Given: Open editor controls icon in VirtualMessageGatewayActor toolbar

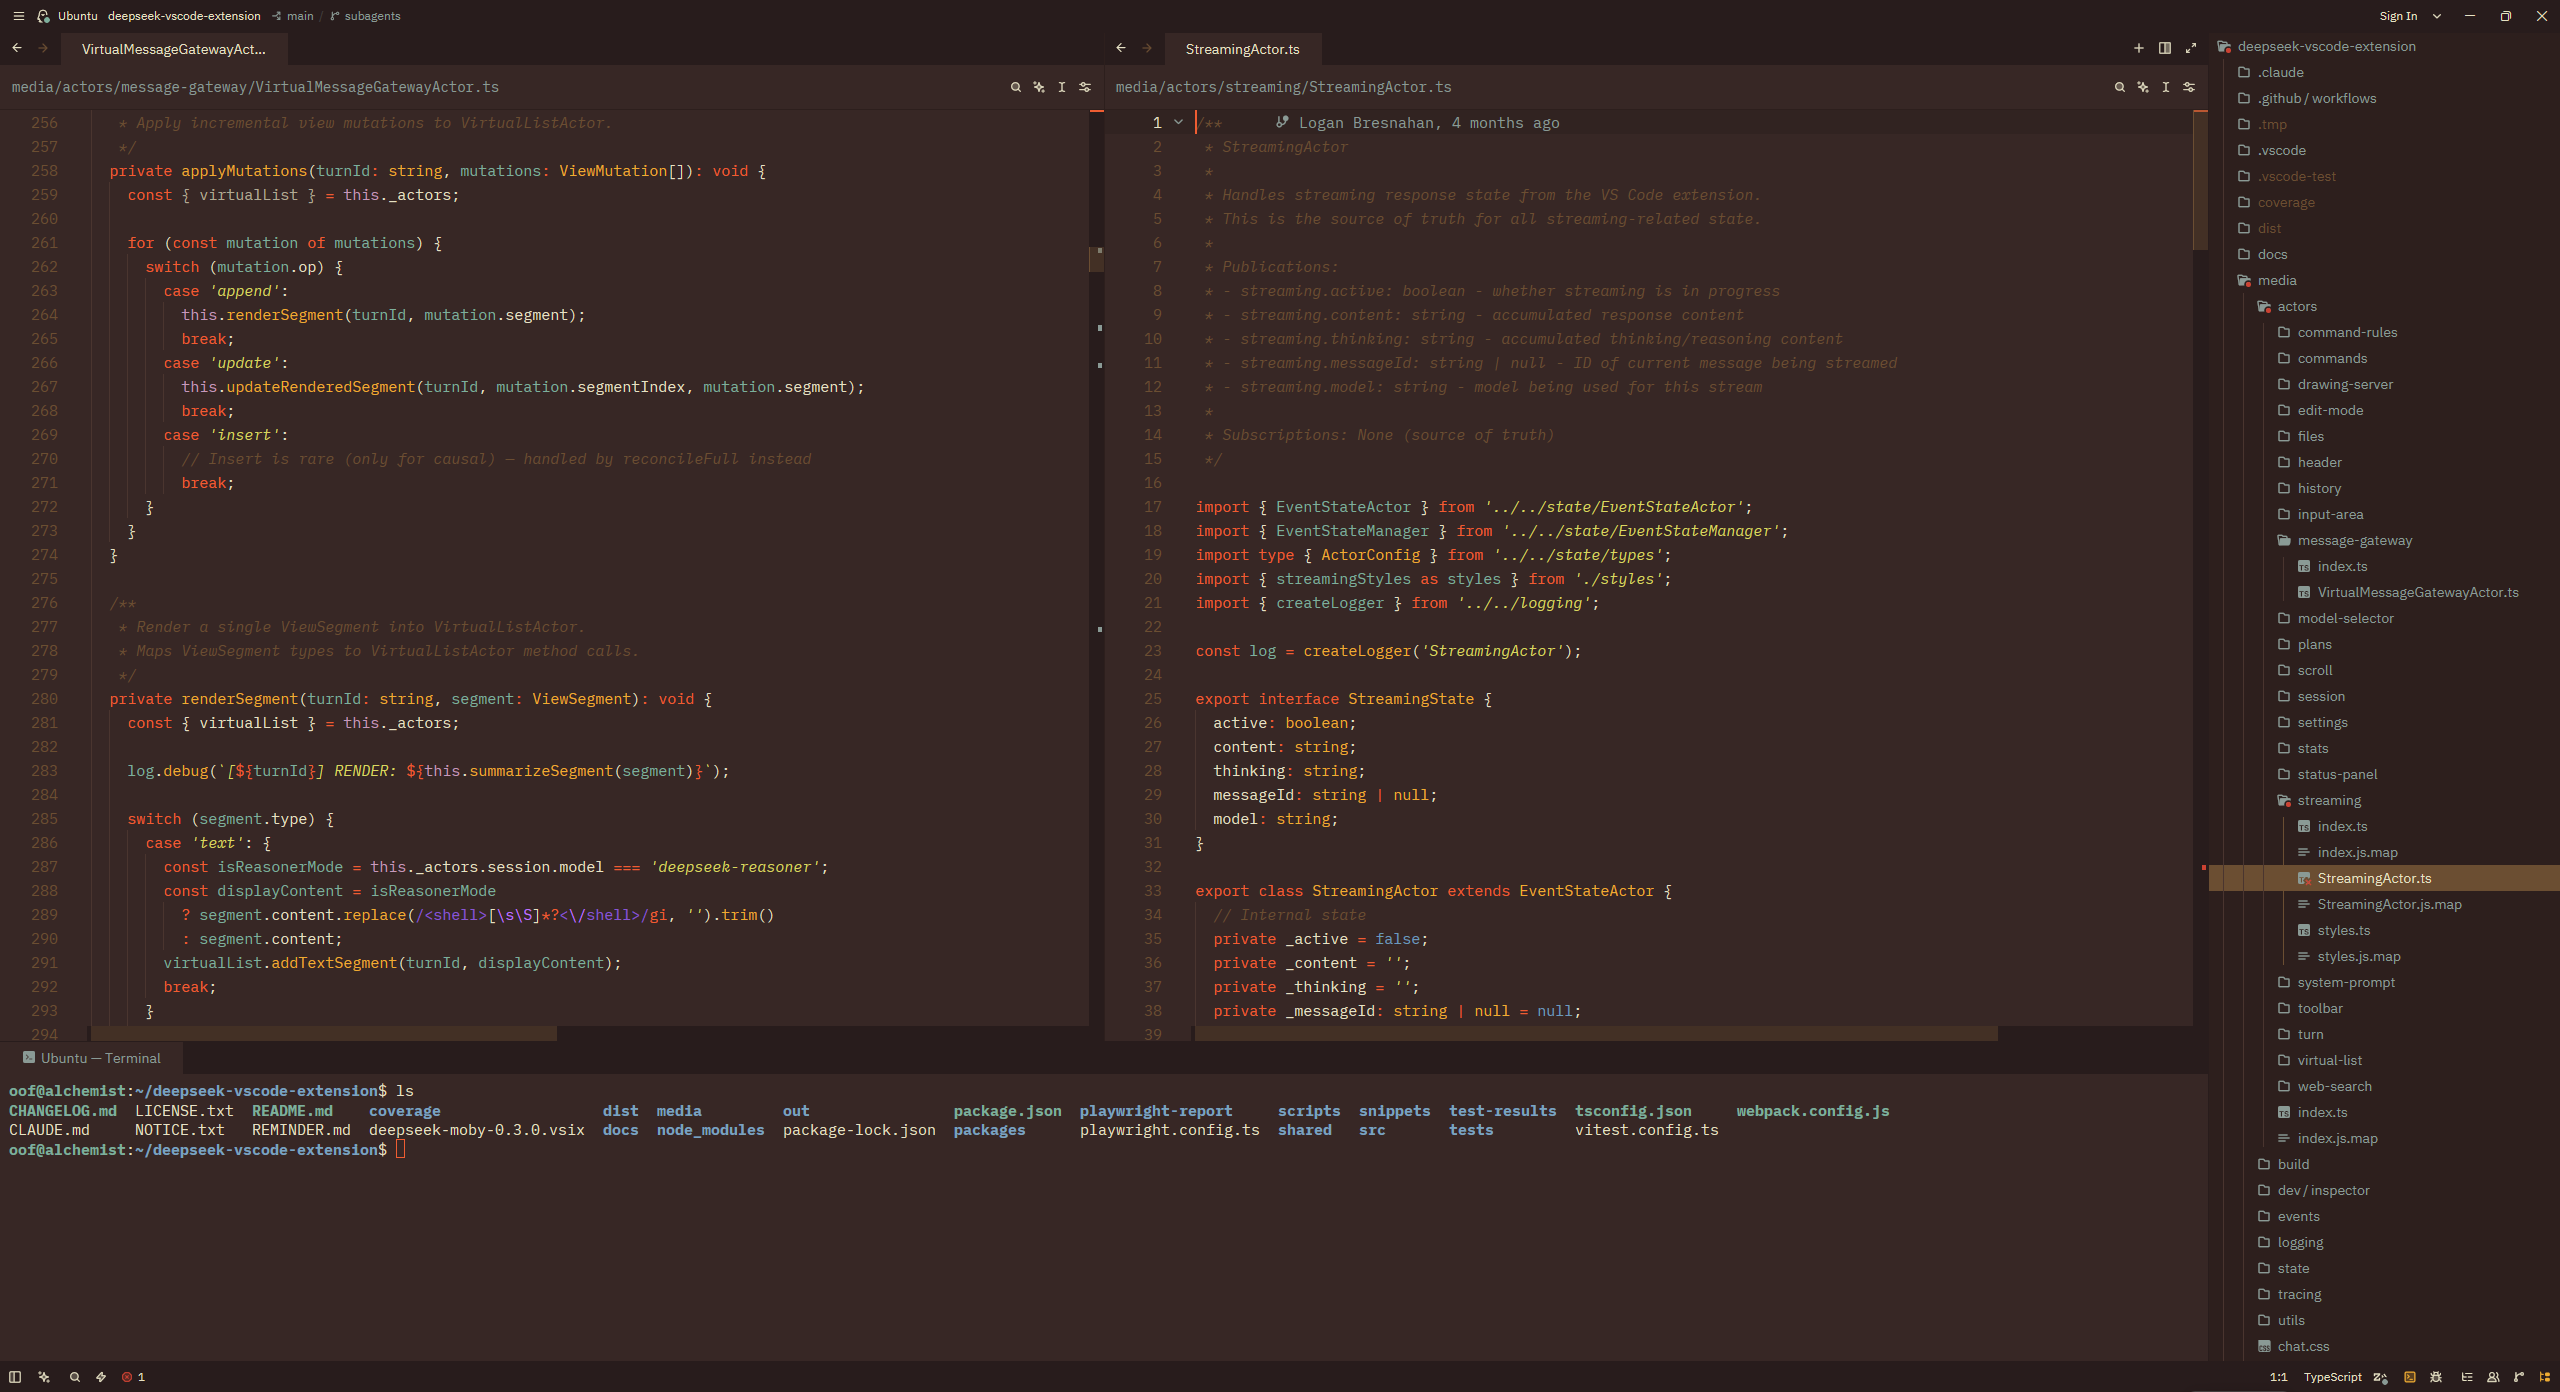Looking at the screenshot, I should (1085, 87).
